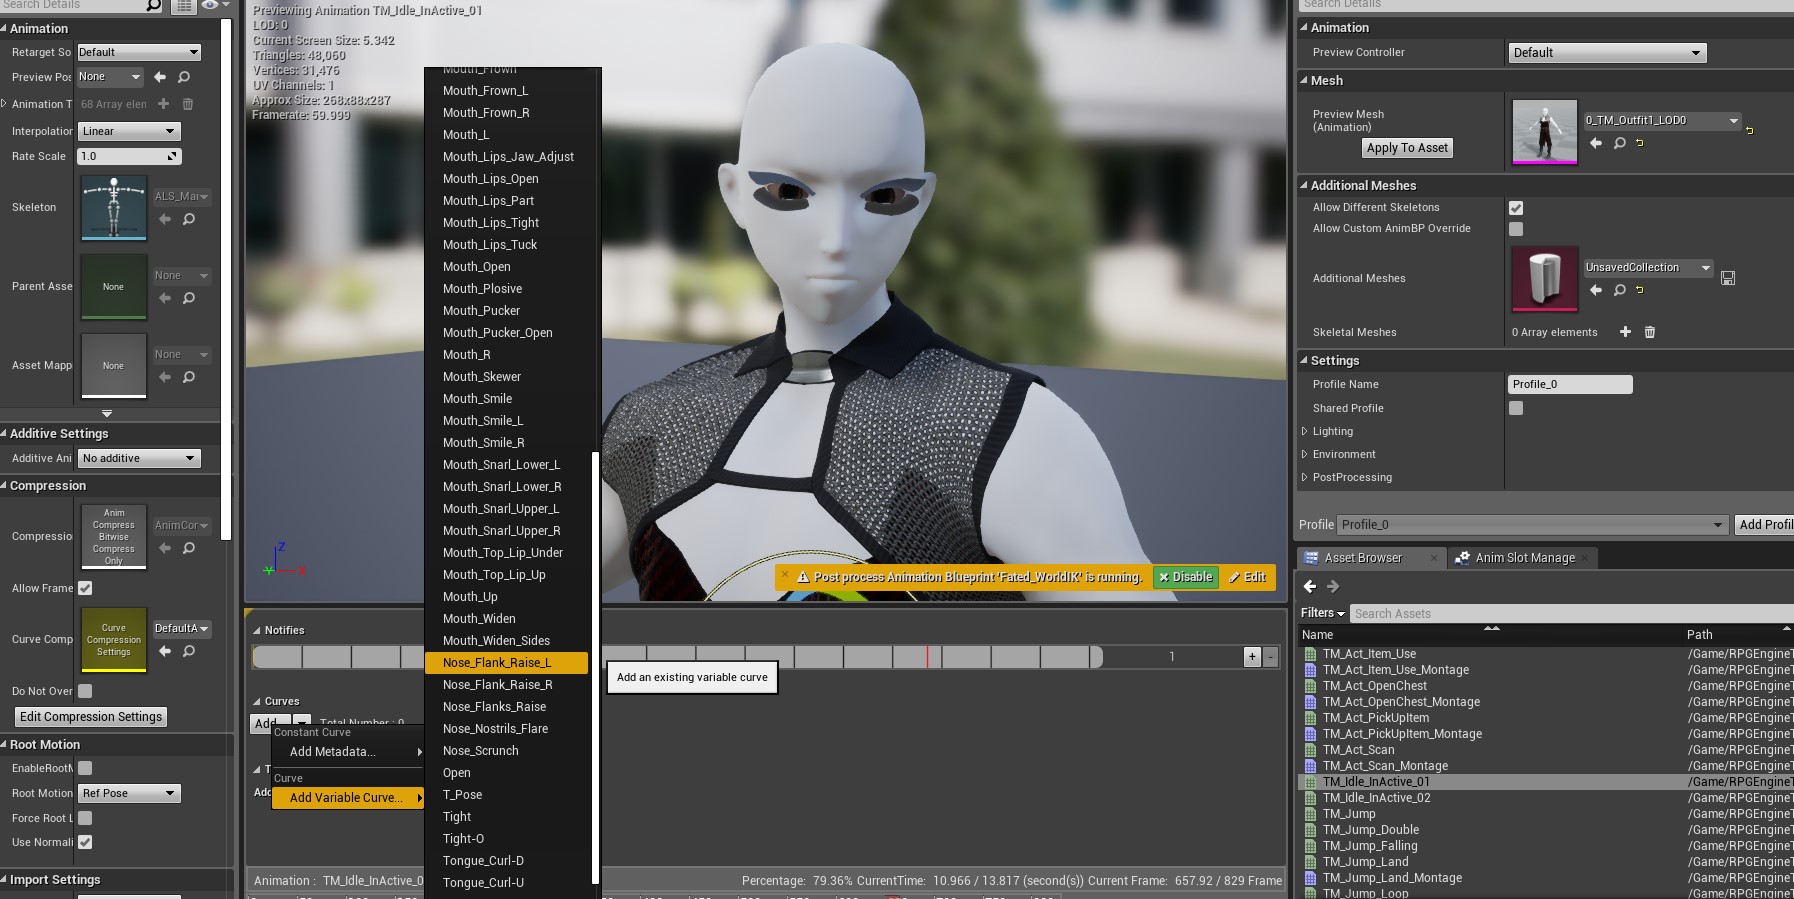
Task: Browse to Preview Pose asset with magnifier
Action: point(184,77)
